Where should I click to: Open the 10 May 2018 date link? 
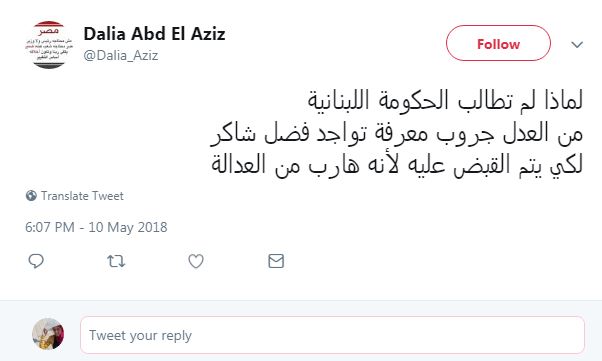click(x=128, y=227)
